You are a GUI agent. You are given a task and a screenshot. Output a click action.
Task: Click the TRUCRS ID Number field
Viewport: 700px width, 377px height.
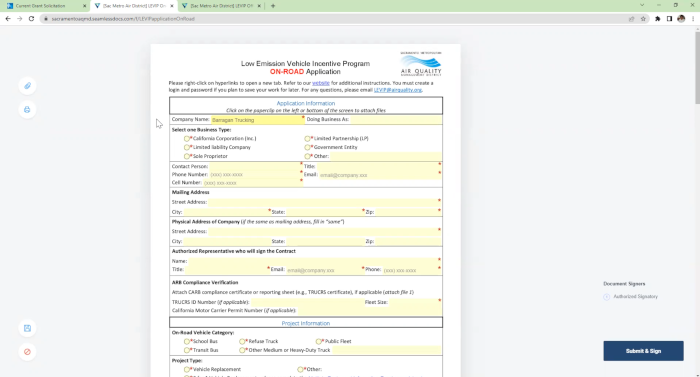(307, 302)
